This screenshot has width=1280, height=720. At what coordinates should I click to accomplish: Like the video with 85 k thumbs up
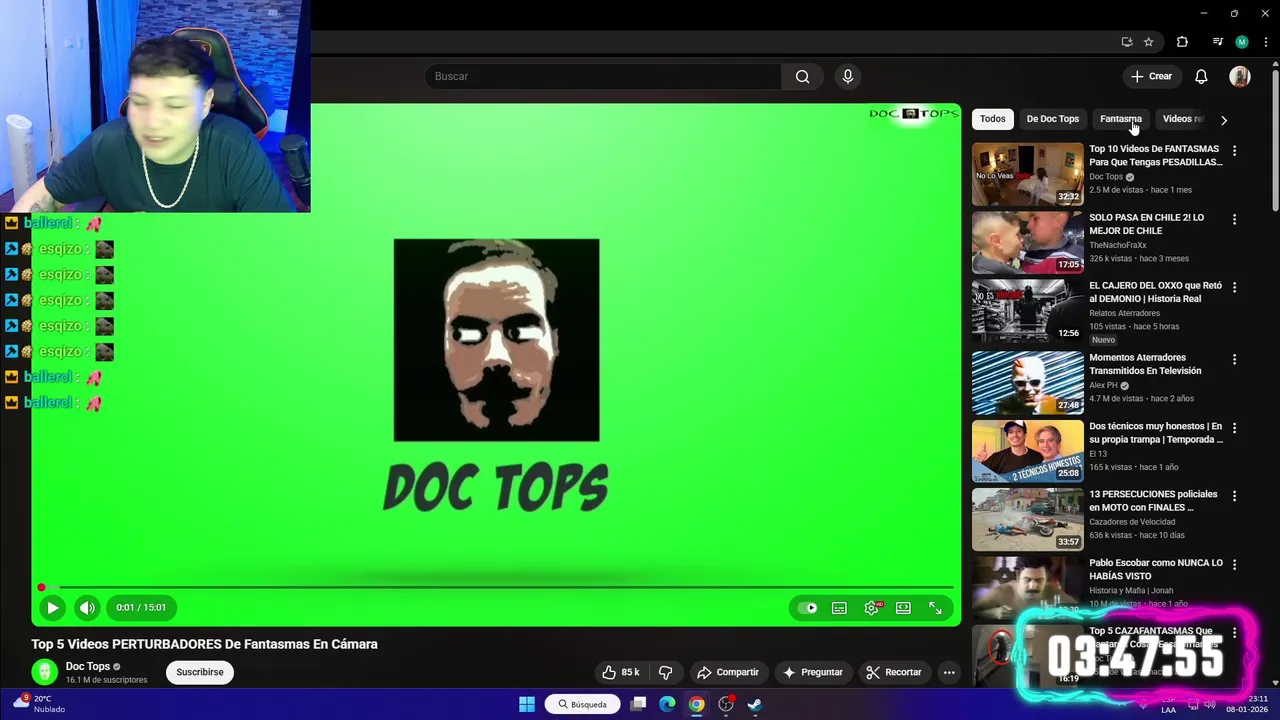pyautogui.click(x=621, y=672)
